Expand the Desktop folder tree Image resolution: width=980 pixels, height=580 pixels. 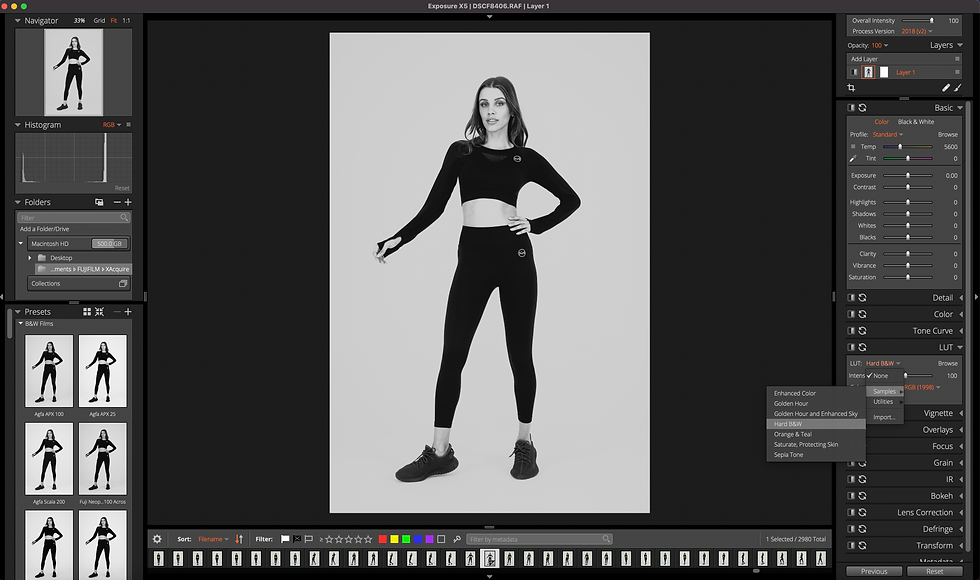click(x=29, y=258)
